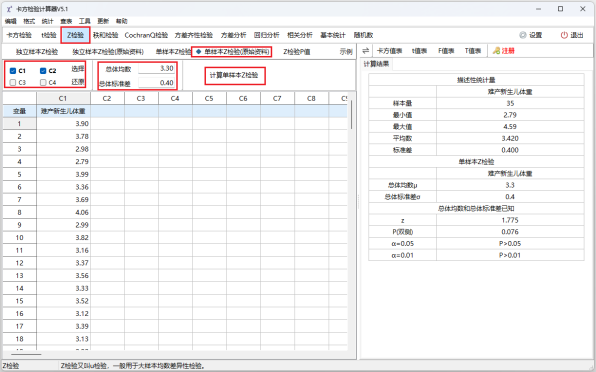Image resolution: width=596 pixels, height=372 pixels.
Task: Click the z value 1.775 in results
Action: tap(510, 220)
